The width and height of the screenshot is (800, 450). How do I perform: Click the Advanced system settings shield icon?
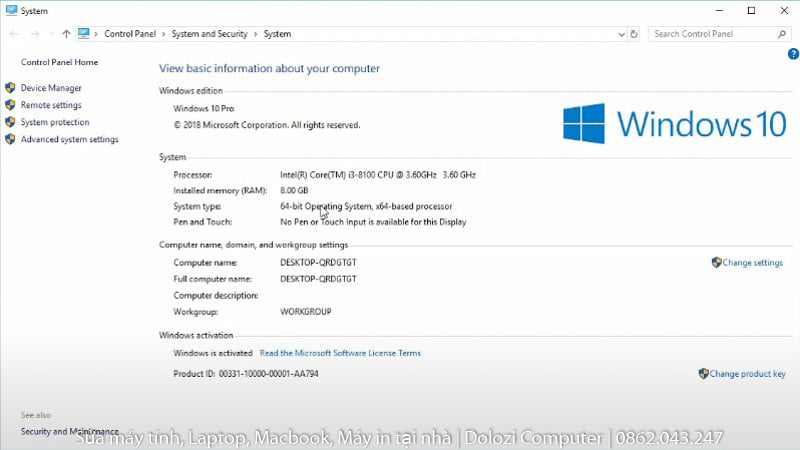point(11,139)
